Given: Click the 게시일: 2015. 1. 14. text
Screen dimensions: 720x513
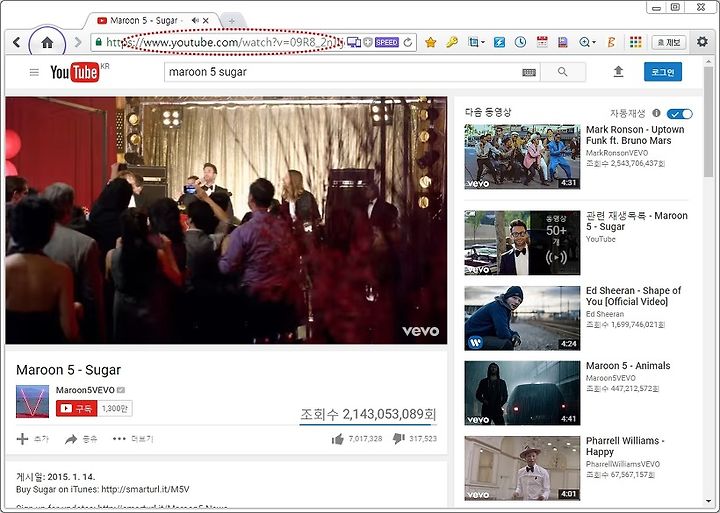Looking at the screenshot, I should [56, 477].
